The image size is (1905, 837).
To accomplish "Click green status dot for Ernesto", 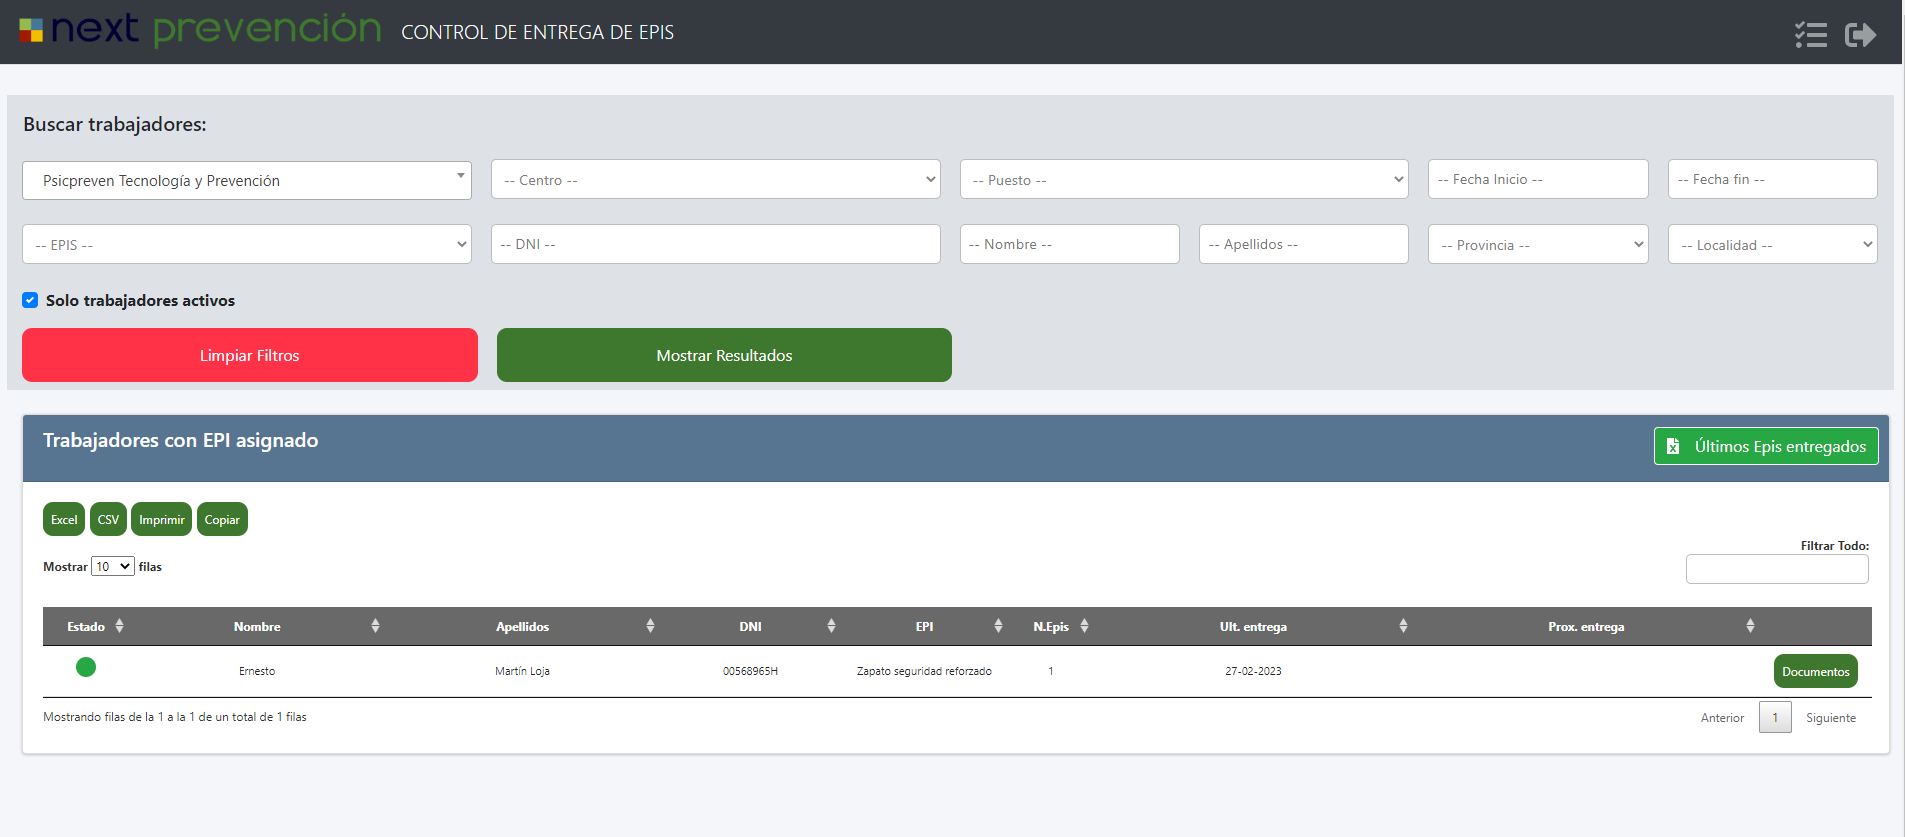I will (86, 667).
